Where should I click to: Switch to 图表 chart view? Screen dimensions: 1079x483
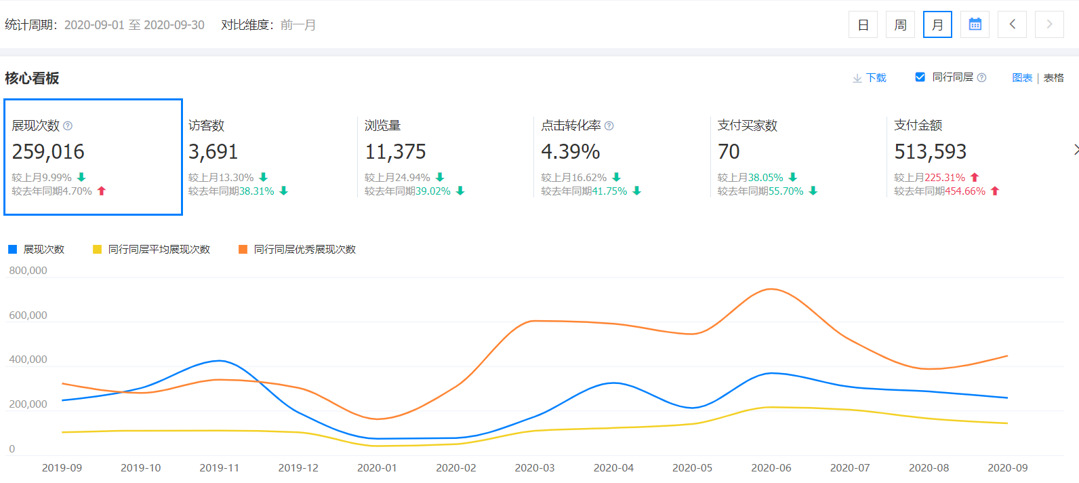(x=1021, y=78)
